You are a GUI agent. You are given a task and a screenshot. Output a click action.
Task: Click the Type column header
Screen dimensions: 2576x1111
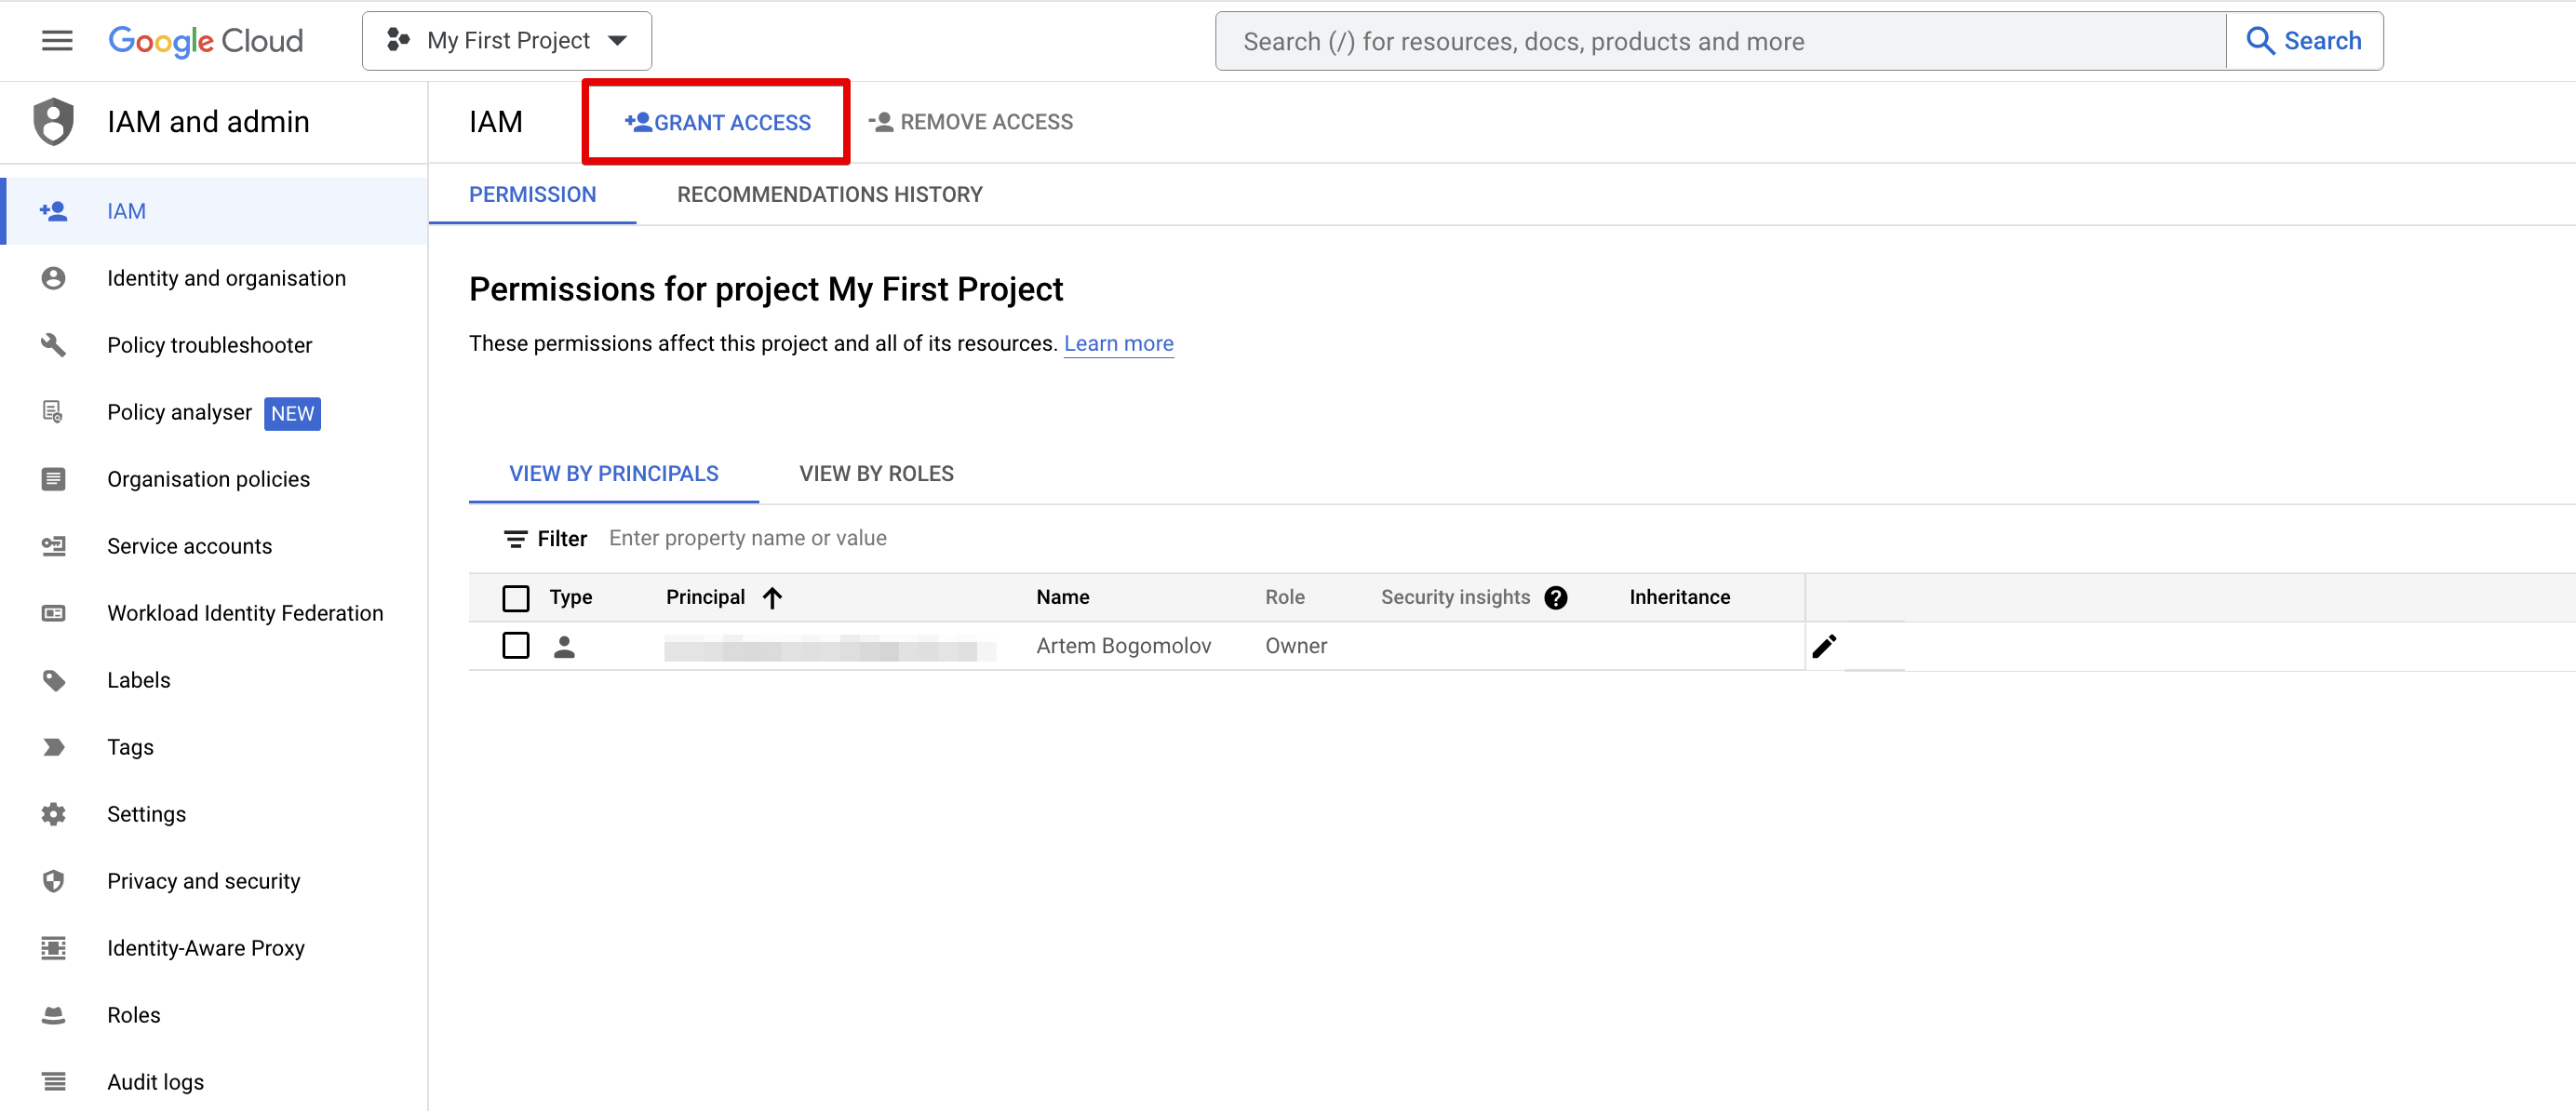click(571, 598)
